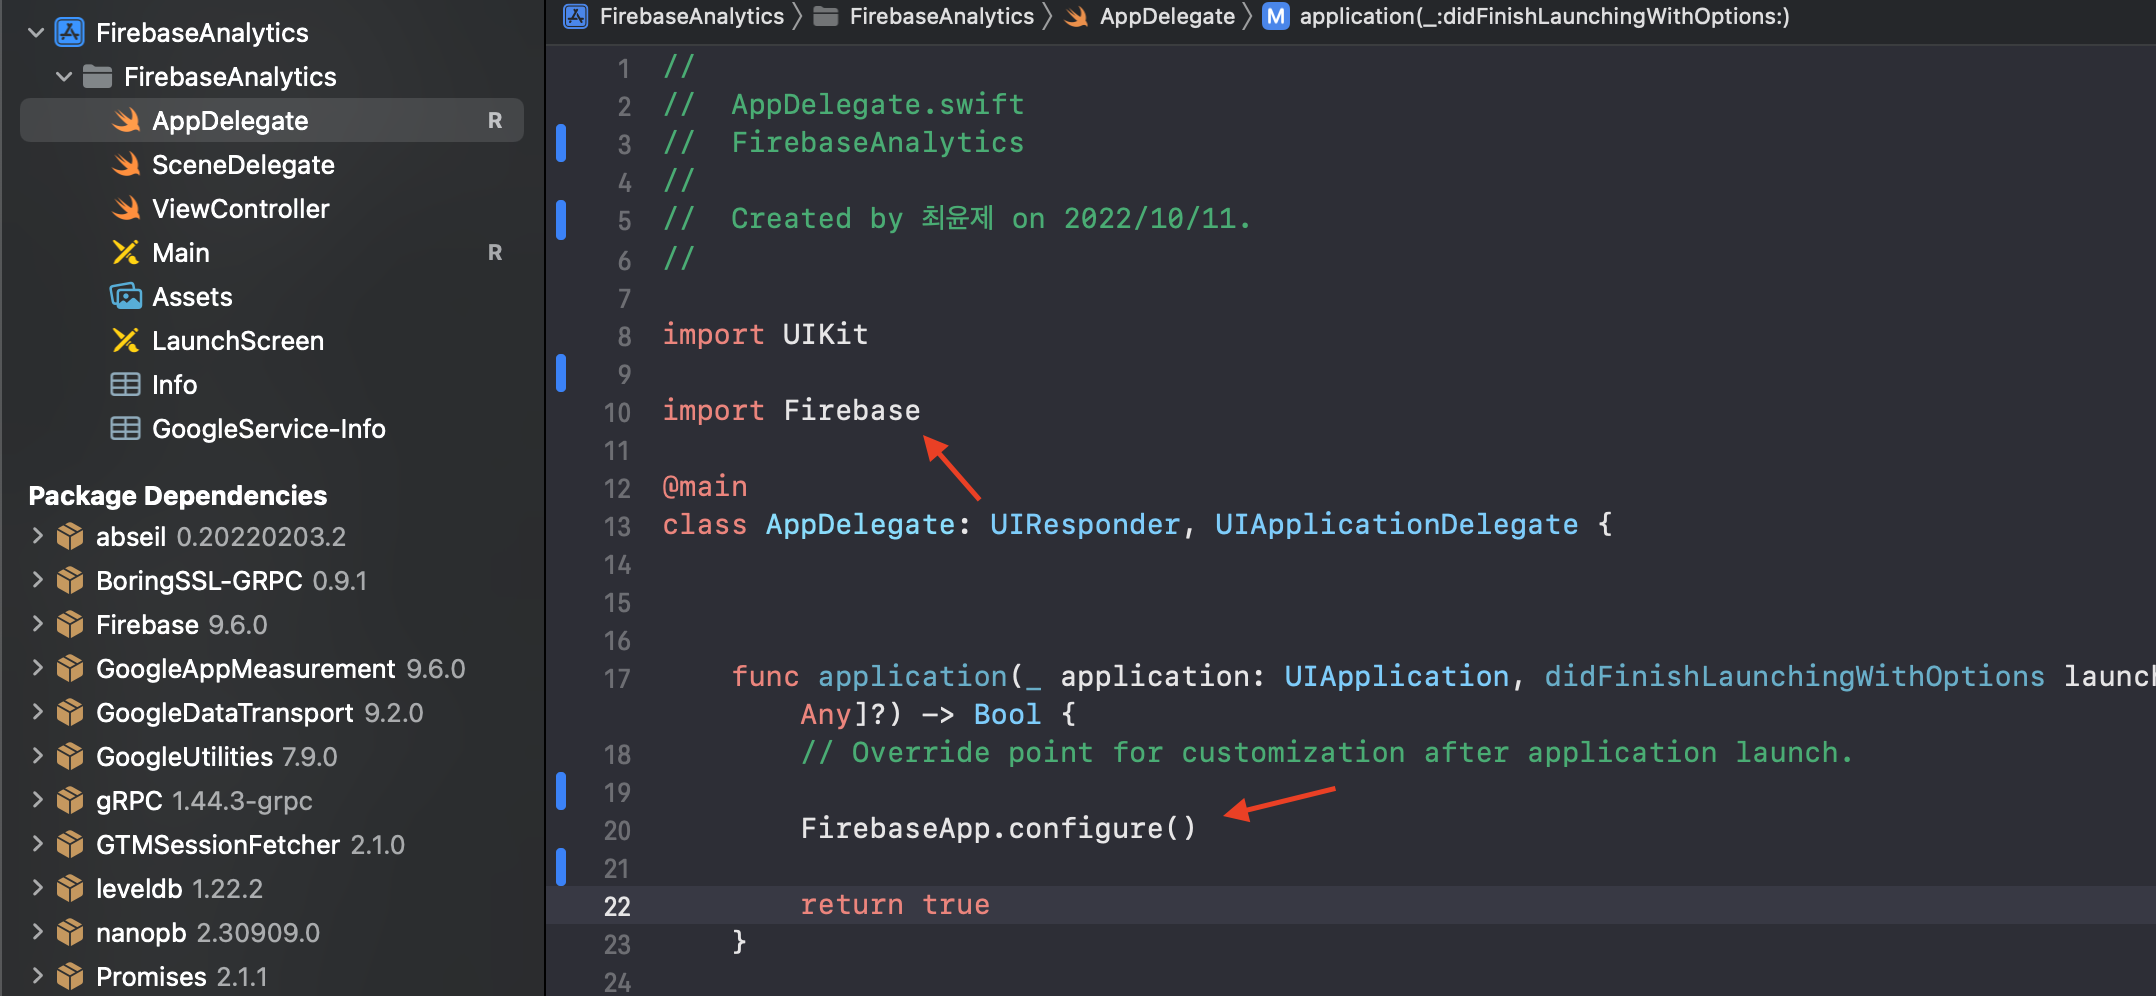The width and height of the screenshot is (2156, 996).
Task: Expand the gRPC package
Action: coord(37,800)
